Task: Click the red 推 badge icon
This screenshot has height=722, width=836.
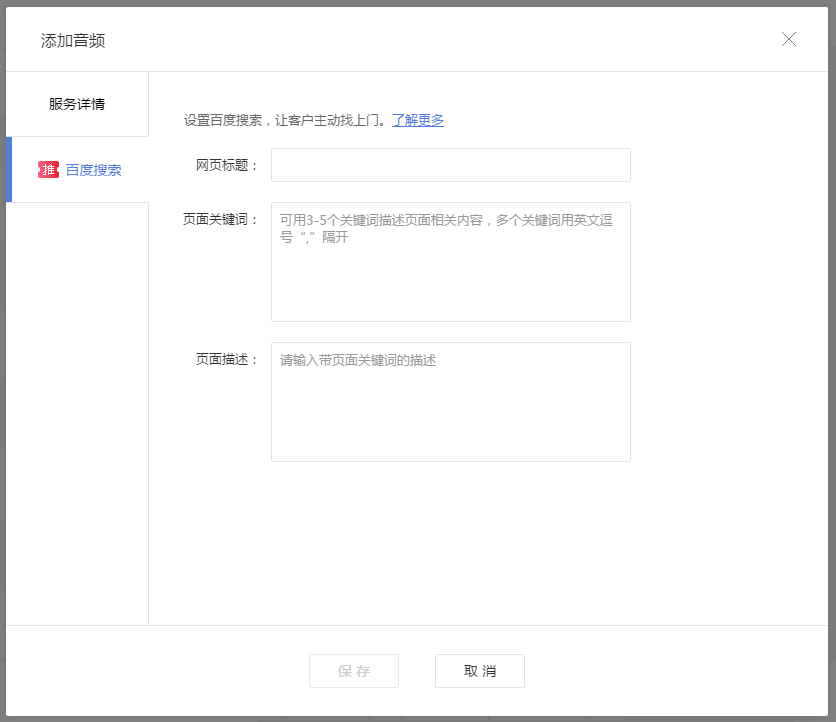Action: tap(48, 170)
